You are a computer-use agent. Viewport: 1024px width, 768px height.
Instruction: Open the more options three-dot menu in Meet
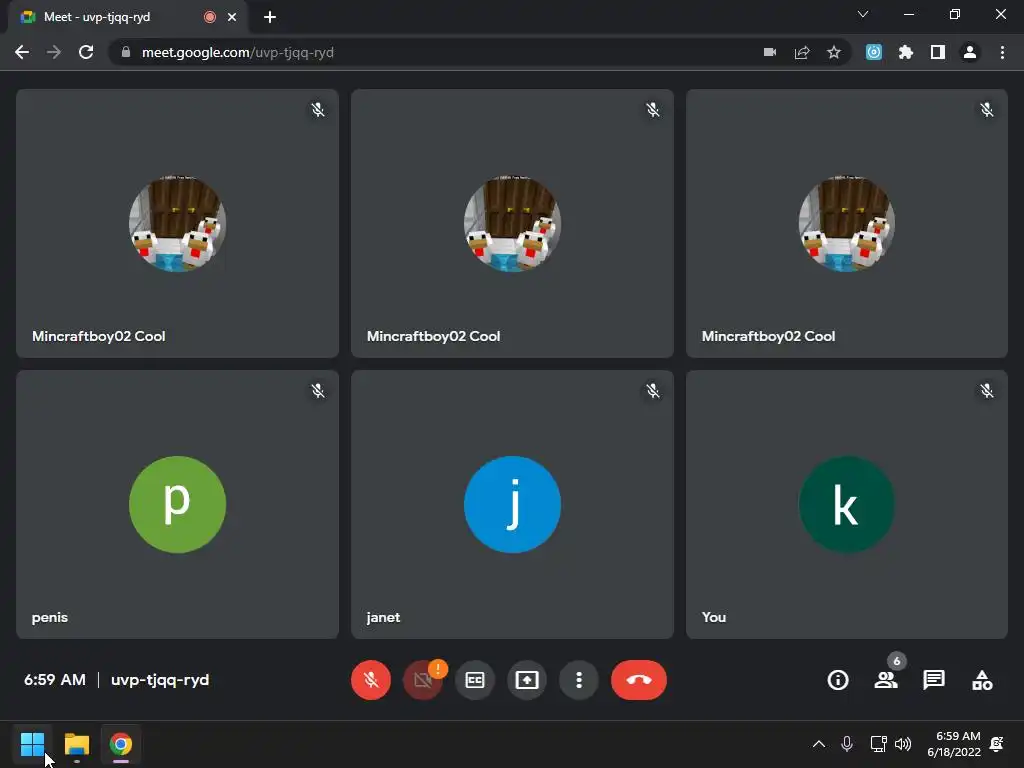(x=579, y=680)
